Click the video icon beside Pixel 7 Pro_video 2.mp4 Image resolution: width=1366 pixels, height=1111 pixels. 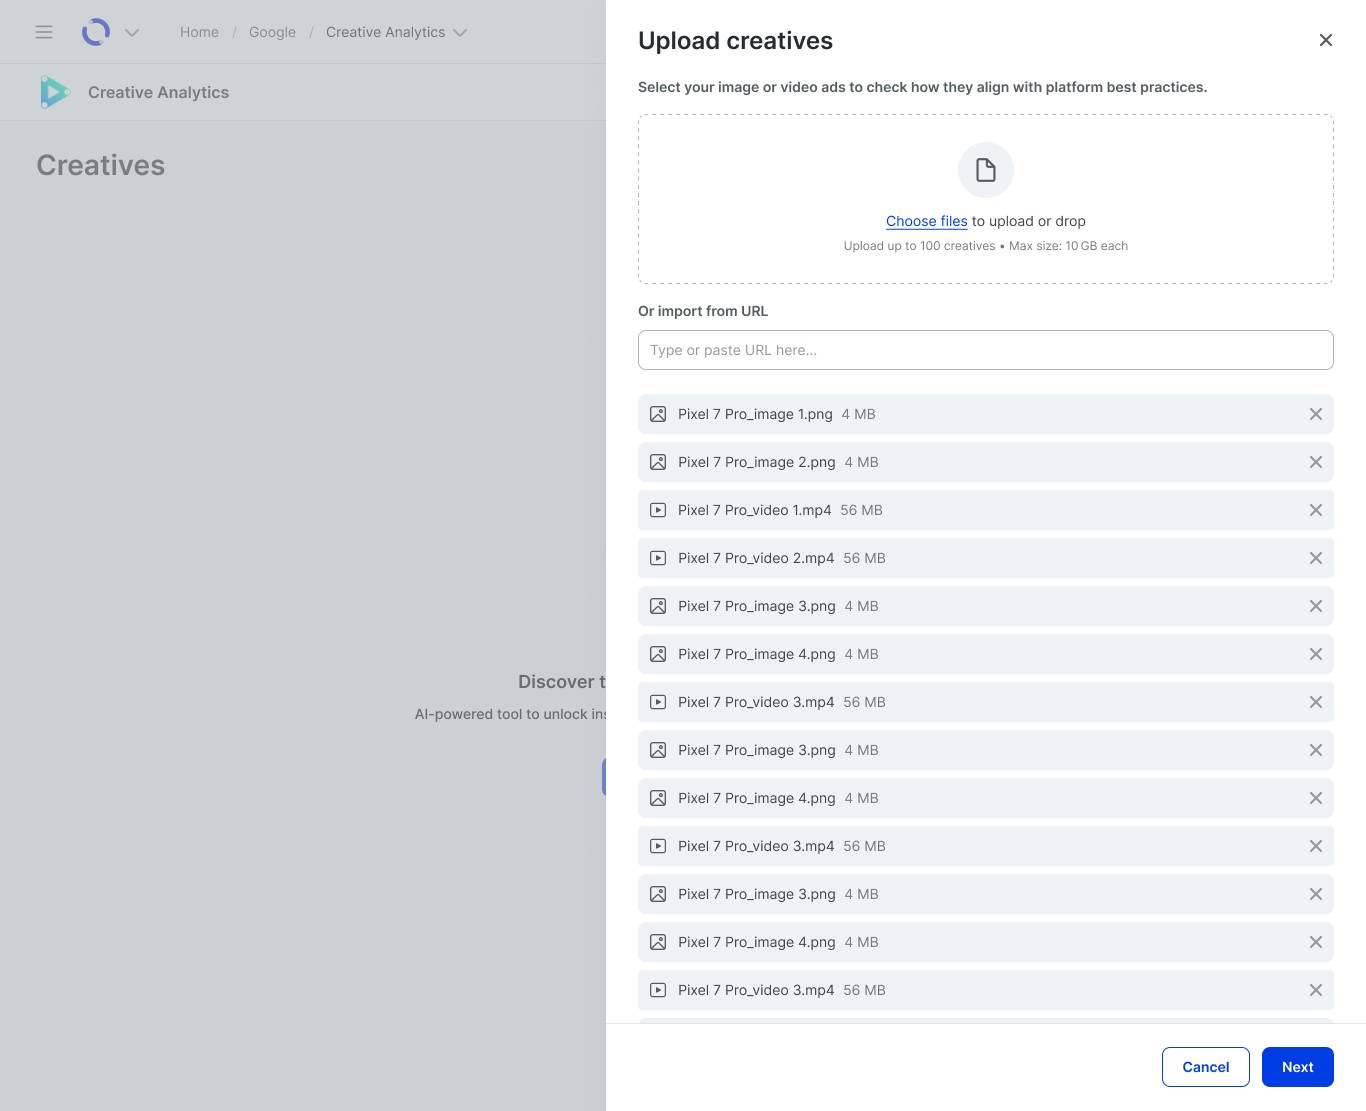pyautogui.click(x=658, y=558)
